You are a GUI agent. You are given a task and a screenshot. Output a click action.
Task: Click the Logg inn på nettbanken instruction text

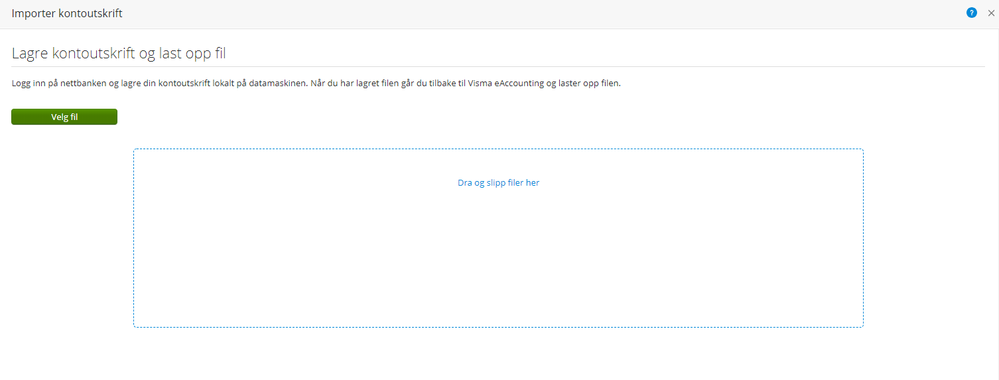[316, 84]
